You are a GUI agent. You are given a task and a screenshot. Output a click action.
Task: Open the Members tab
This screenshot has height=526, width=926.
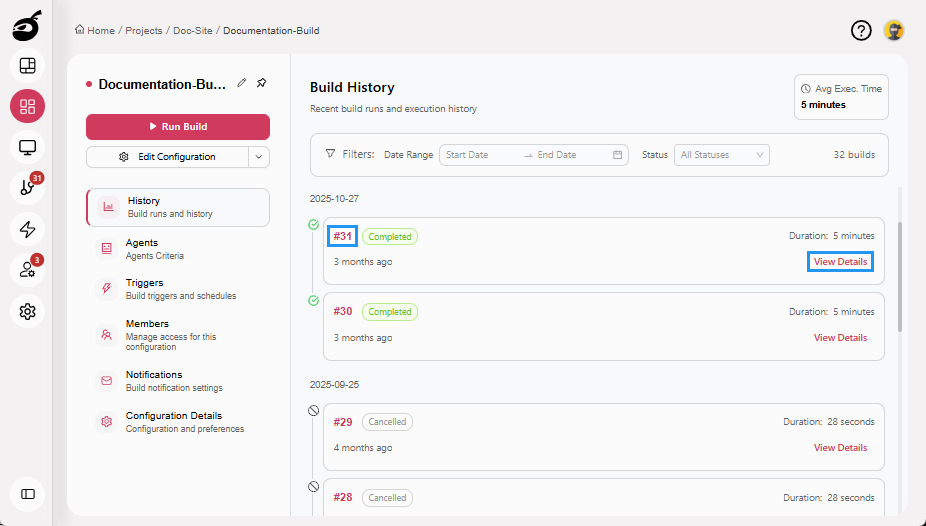click(x=178, y=335)
